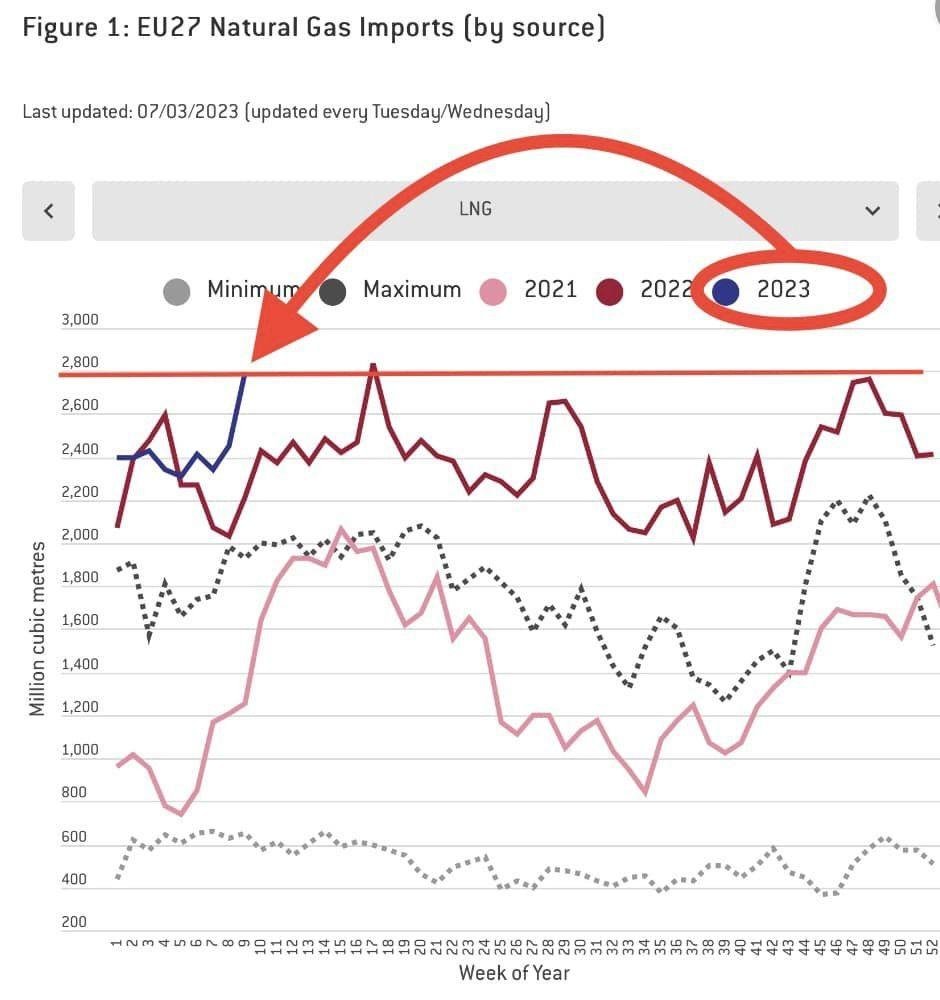940x1000 pixels.
Task: Click the chevron on the LNG selector
Action: (873, 211)
